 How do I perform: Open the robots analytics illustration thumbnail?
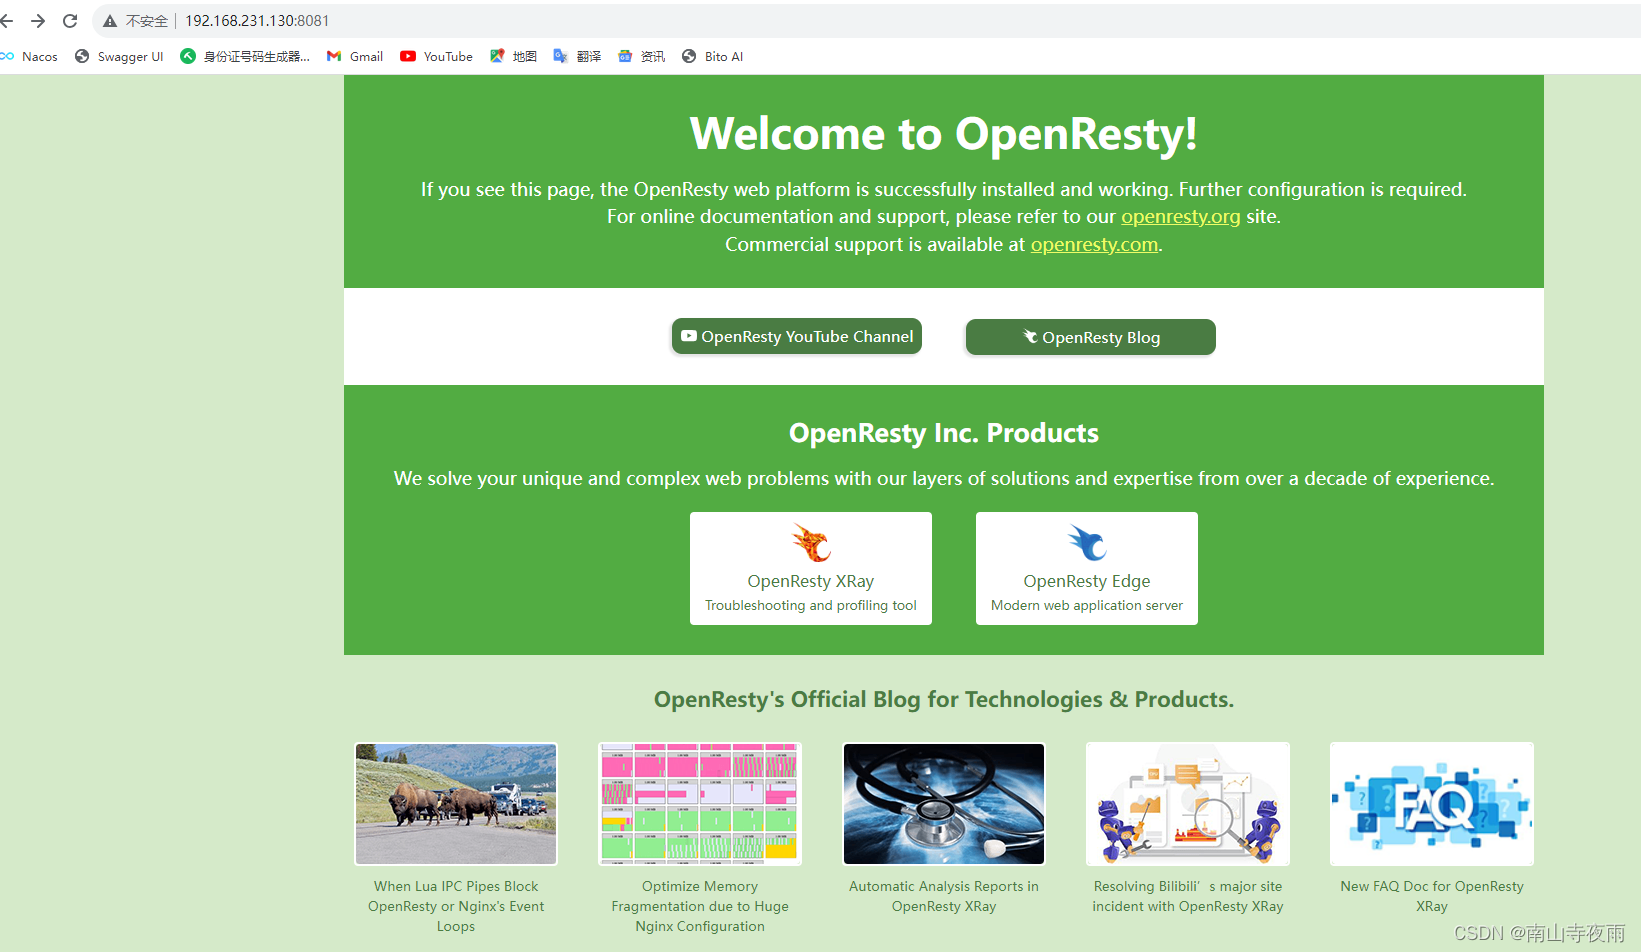[x=1188, y=804]
